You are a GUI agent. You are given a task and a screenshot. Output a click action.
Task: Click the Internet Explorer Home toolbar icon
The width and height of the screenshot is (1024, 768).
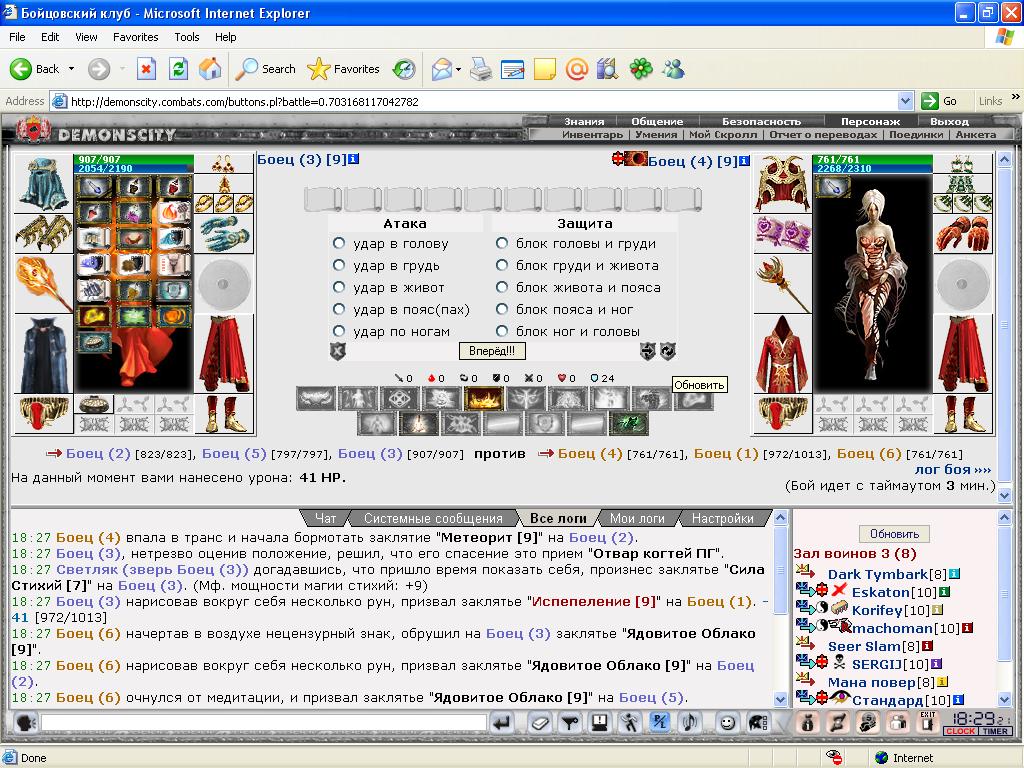click(x=210, y=69)
